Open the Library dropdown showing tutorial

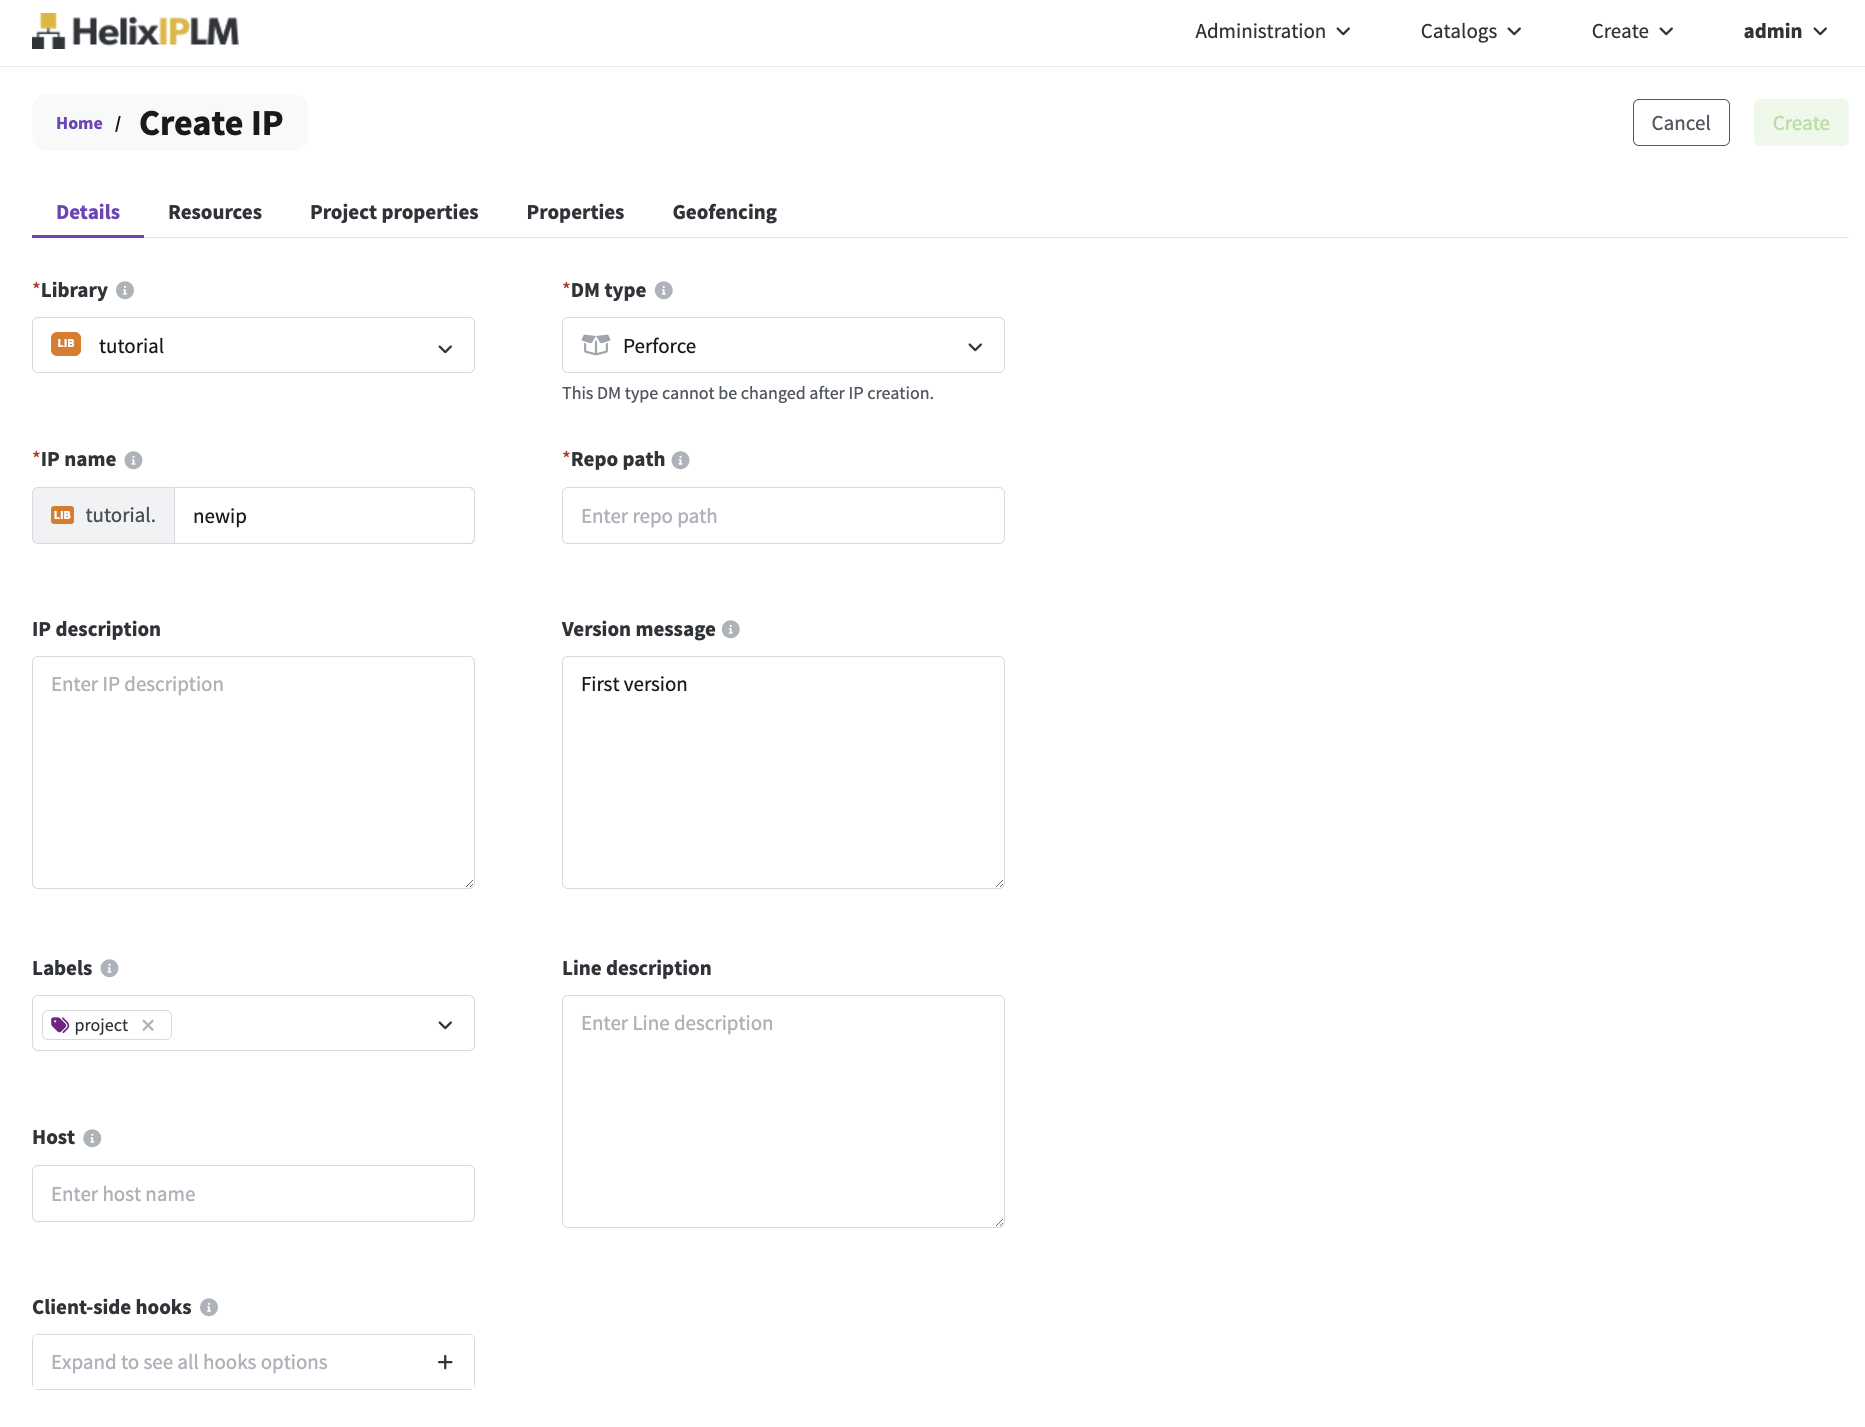tap(253, 346)
